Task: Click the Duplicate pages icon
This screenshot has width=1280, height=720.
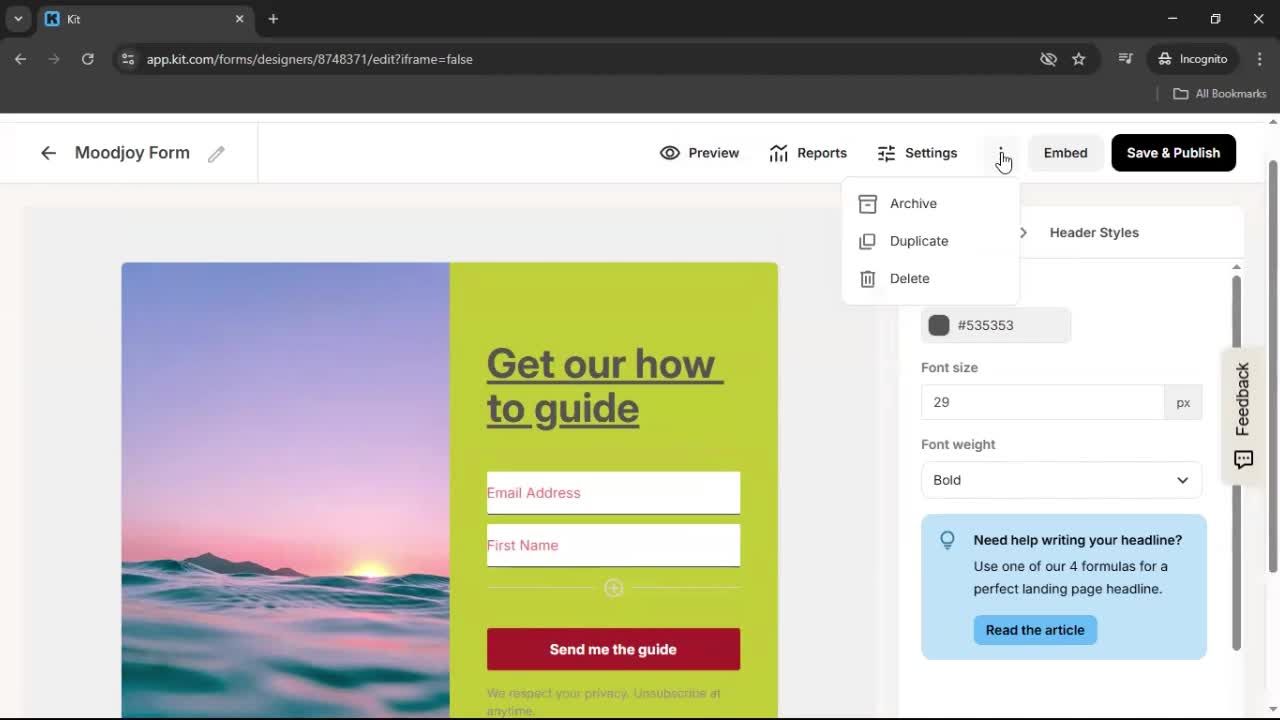Action: (x=866, y=241)
